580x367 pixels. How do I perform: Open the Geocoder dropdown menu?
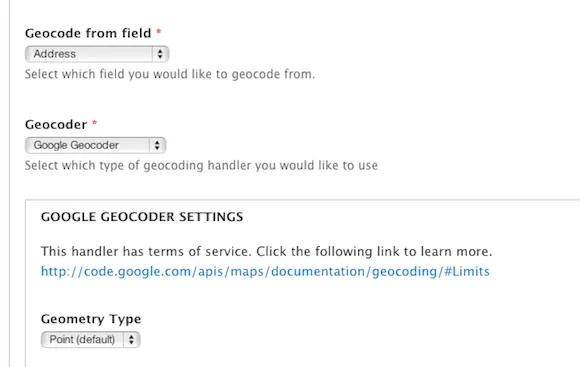pos(95,145)
